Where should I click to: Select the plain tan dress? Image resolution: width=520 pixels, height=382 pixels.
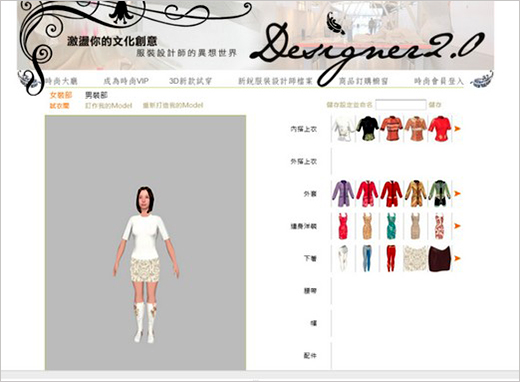coord(416,226)
